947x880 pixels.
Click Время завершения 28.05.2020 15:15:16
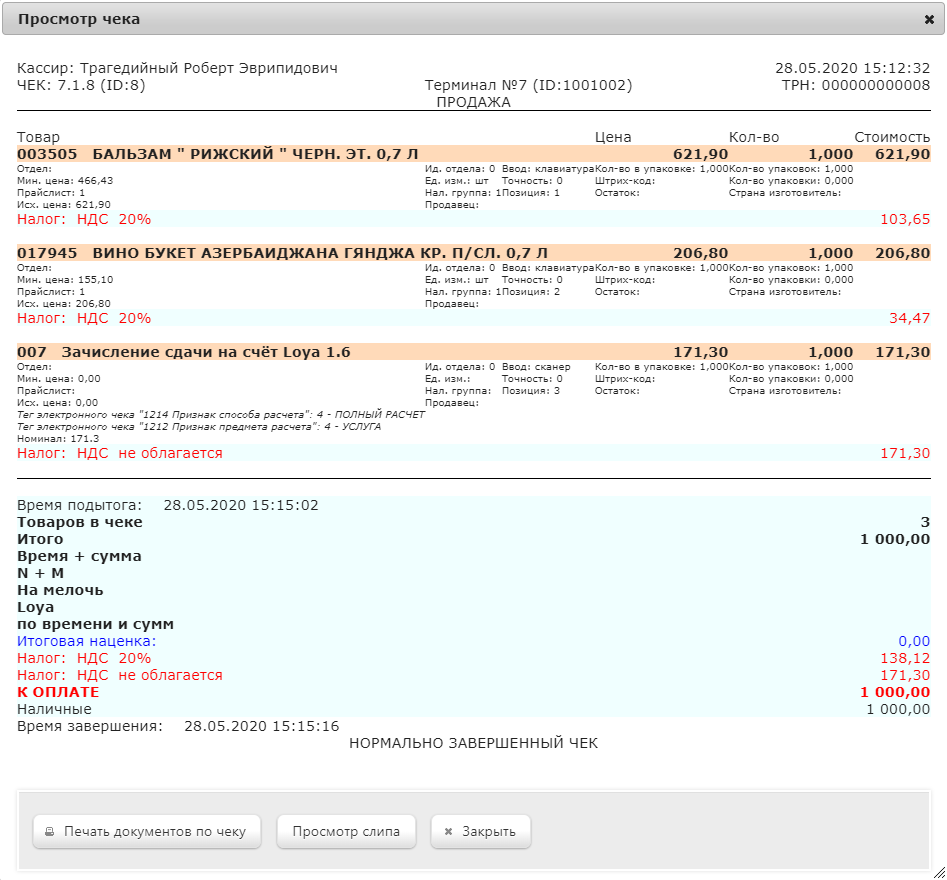tap(178, 726)
